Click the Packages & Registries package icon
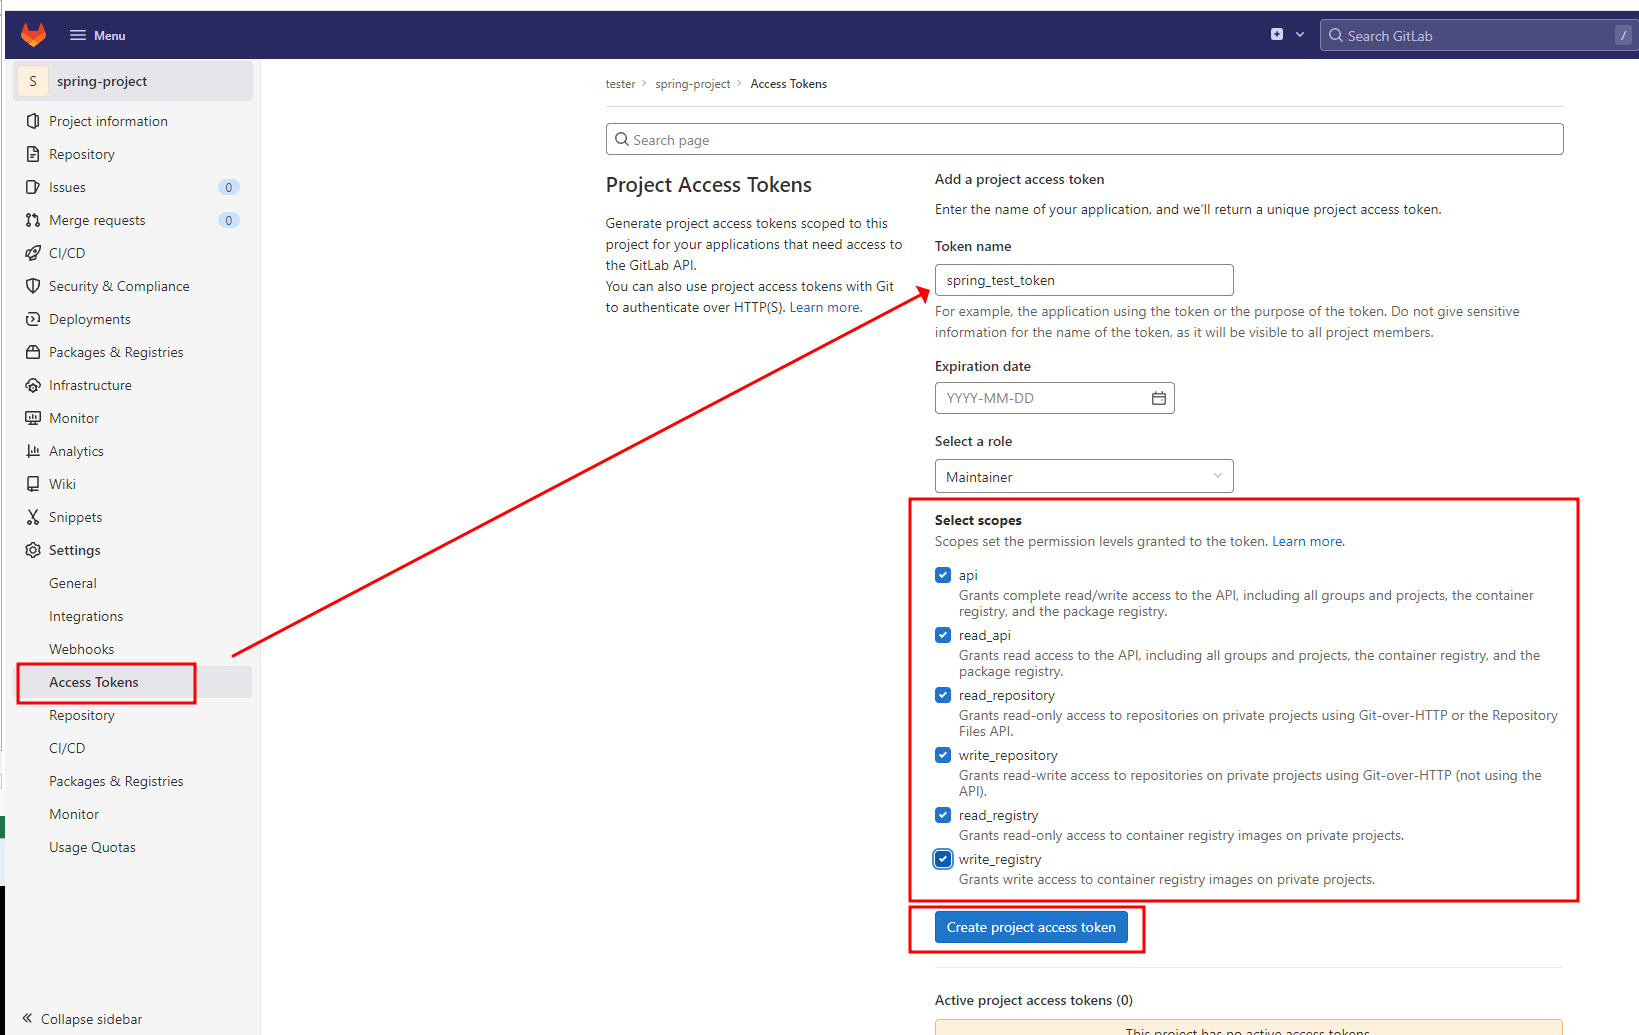The height and width of the screenshot is (1035, 1639). point(33,352)
